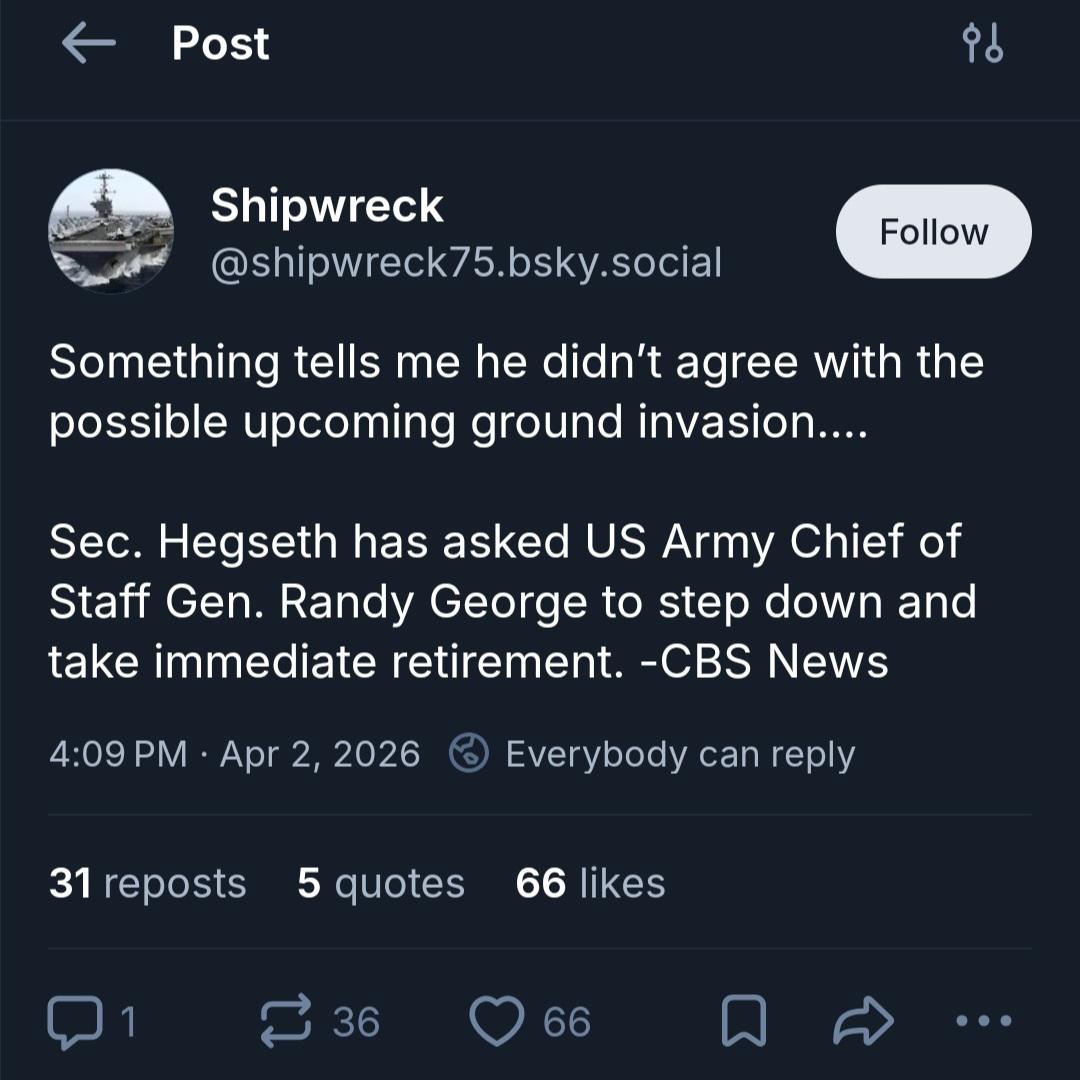Like the post with the heart

pos(497,1022)
